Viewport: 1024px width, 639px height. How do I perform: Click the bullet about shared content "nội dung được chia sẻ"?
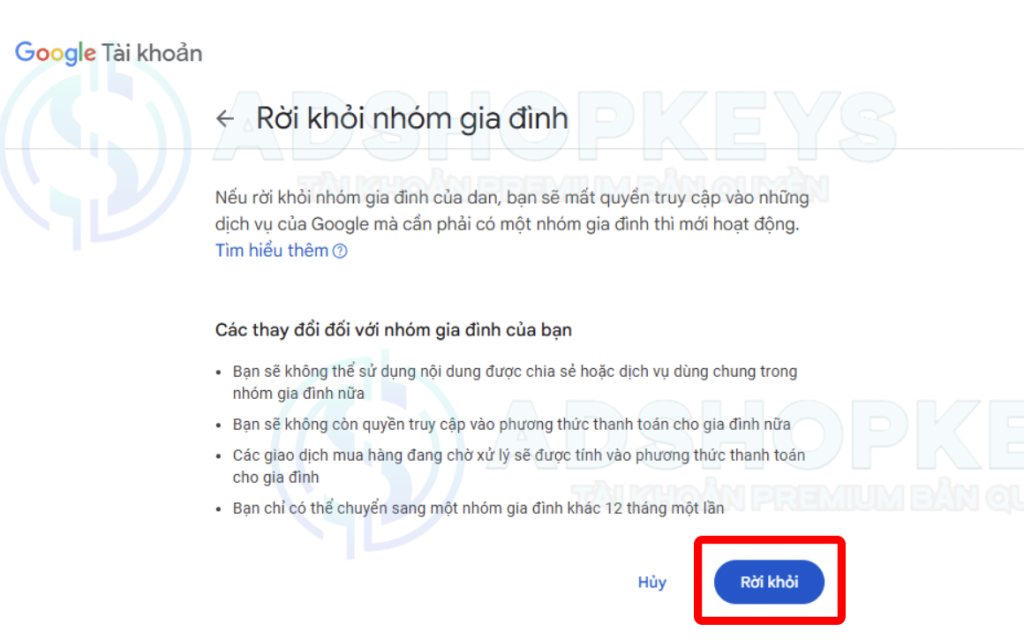(515, 382)
